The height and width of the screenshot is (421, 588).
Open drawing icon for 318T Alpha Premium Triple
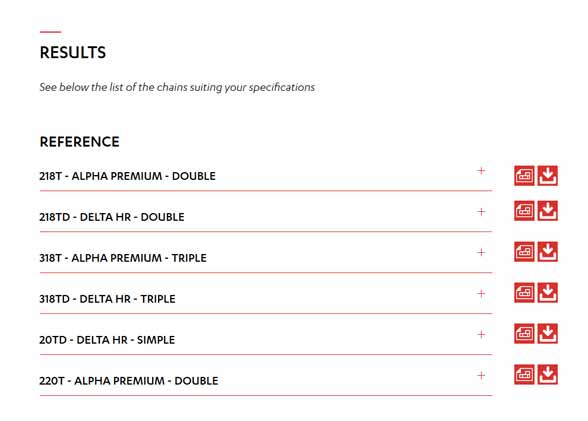[x=524, y=252]
